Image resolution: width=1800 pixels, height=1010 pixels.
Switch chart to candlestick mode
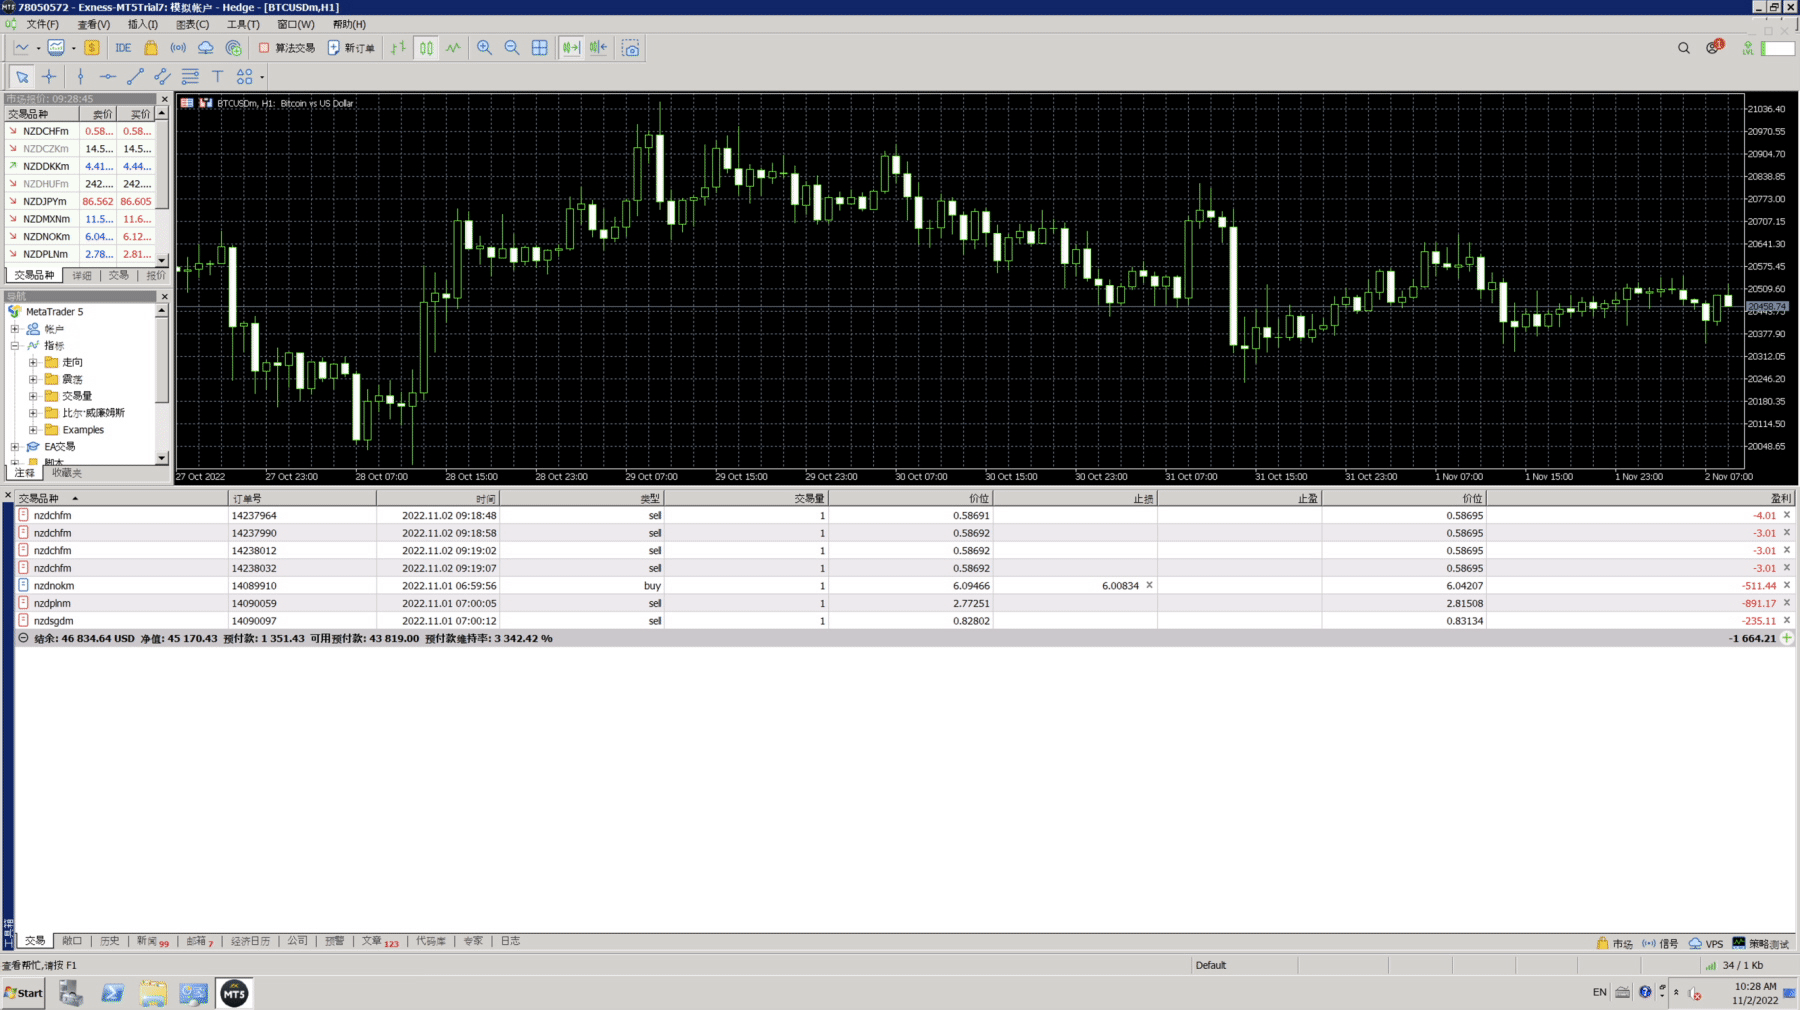pos(426,48)
